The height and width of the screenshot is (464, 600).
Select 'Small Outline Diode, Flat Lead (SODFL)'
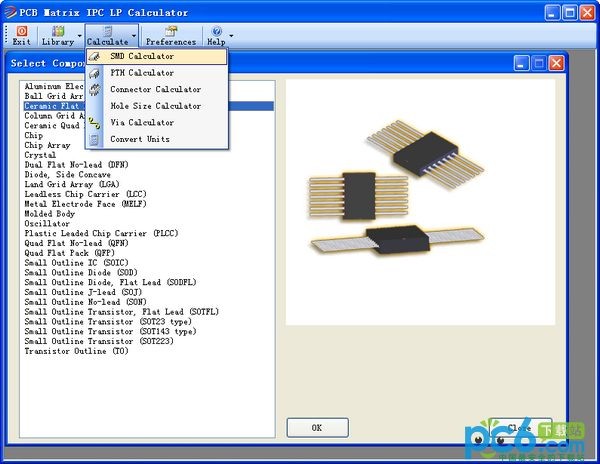[x=110, y=282]
